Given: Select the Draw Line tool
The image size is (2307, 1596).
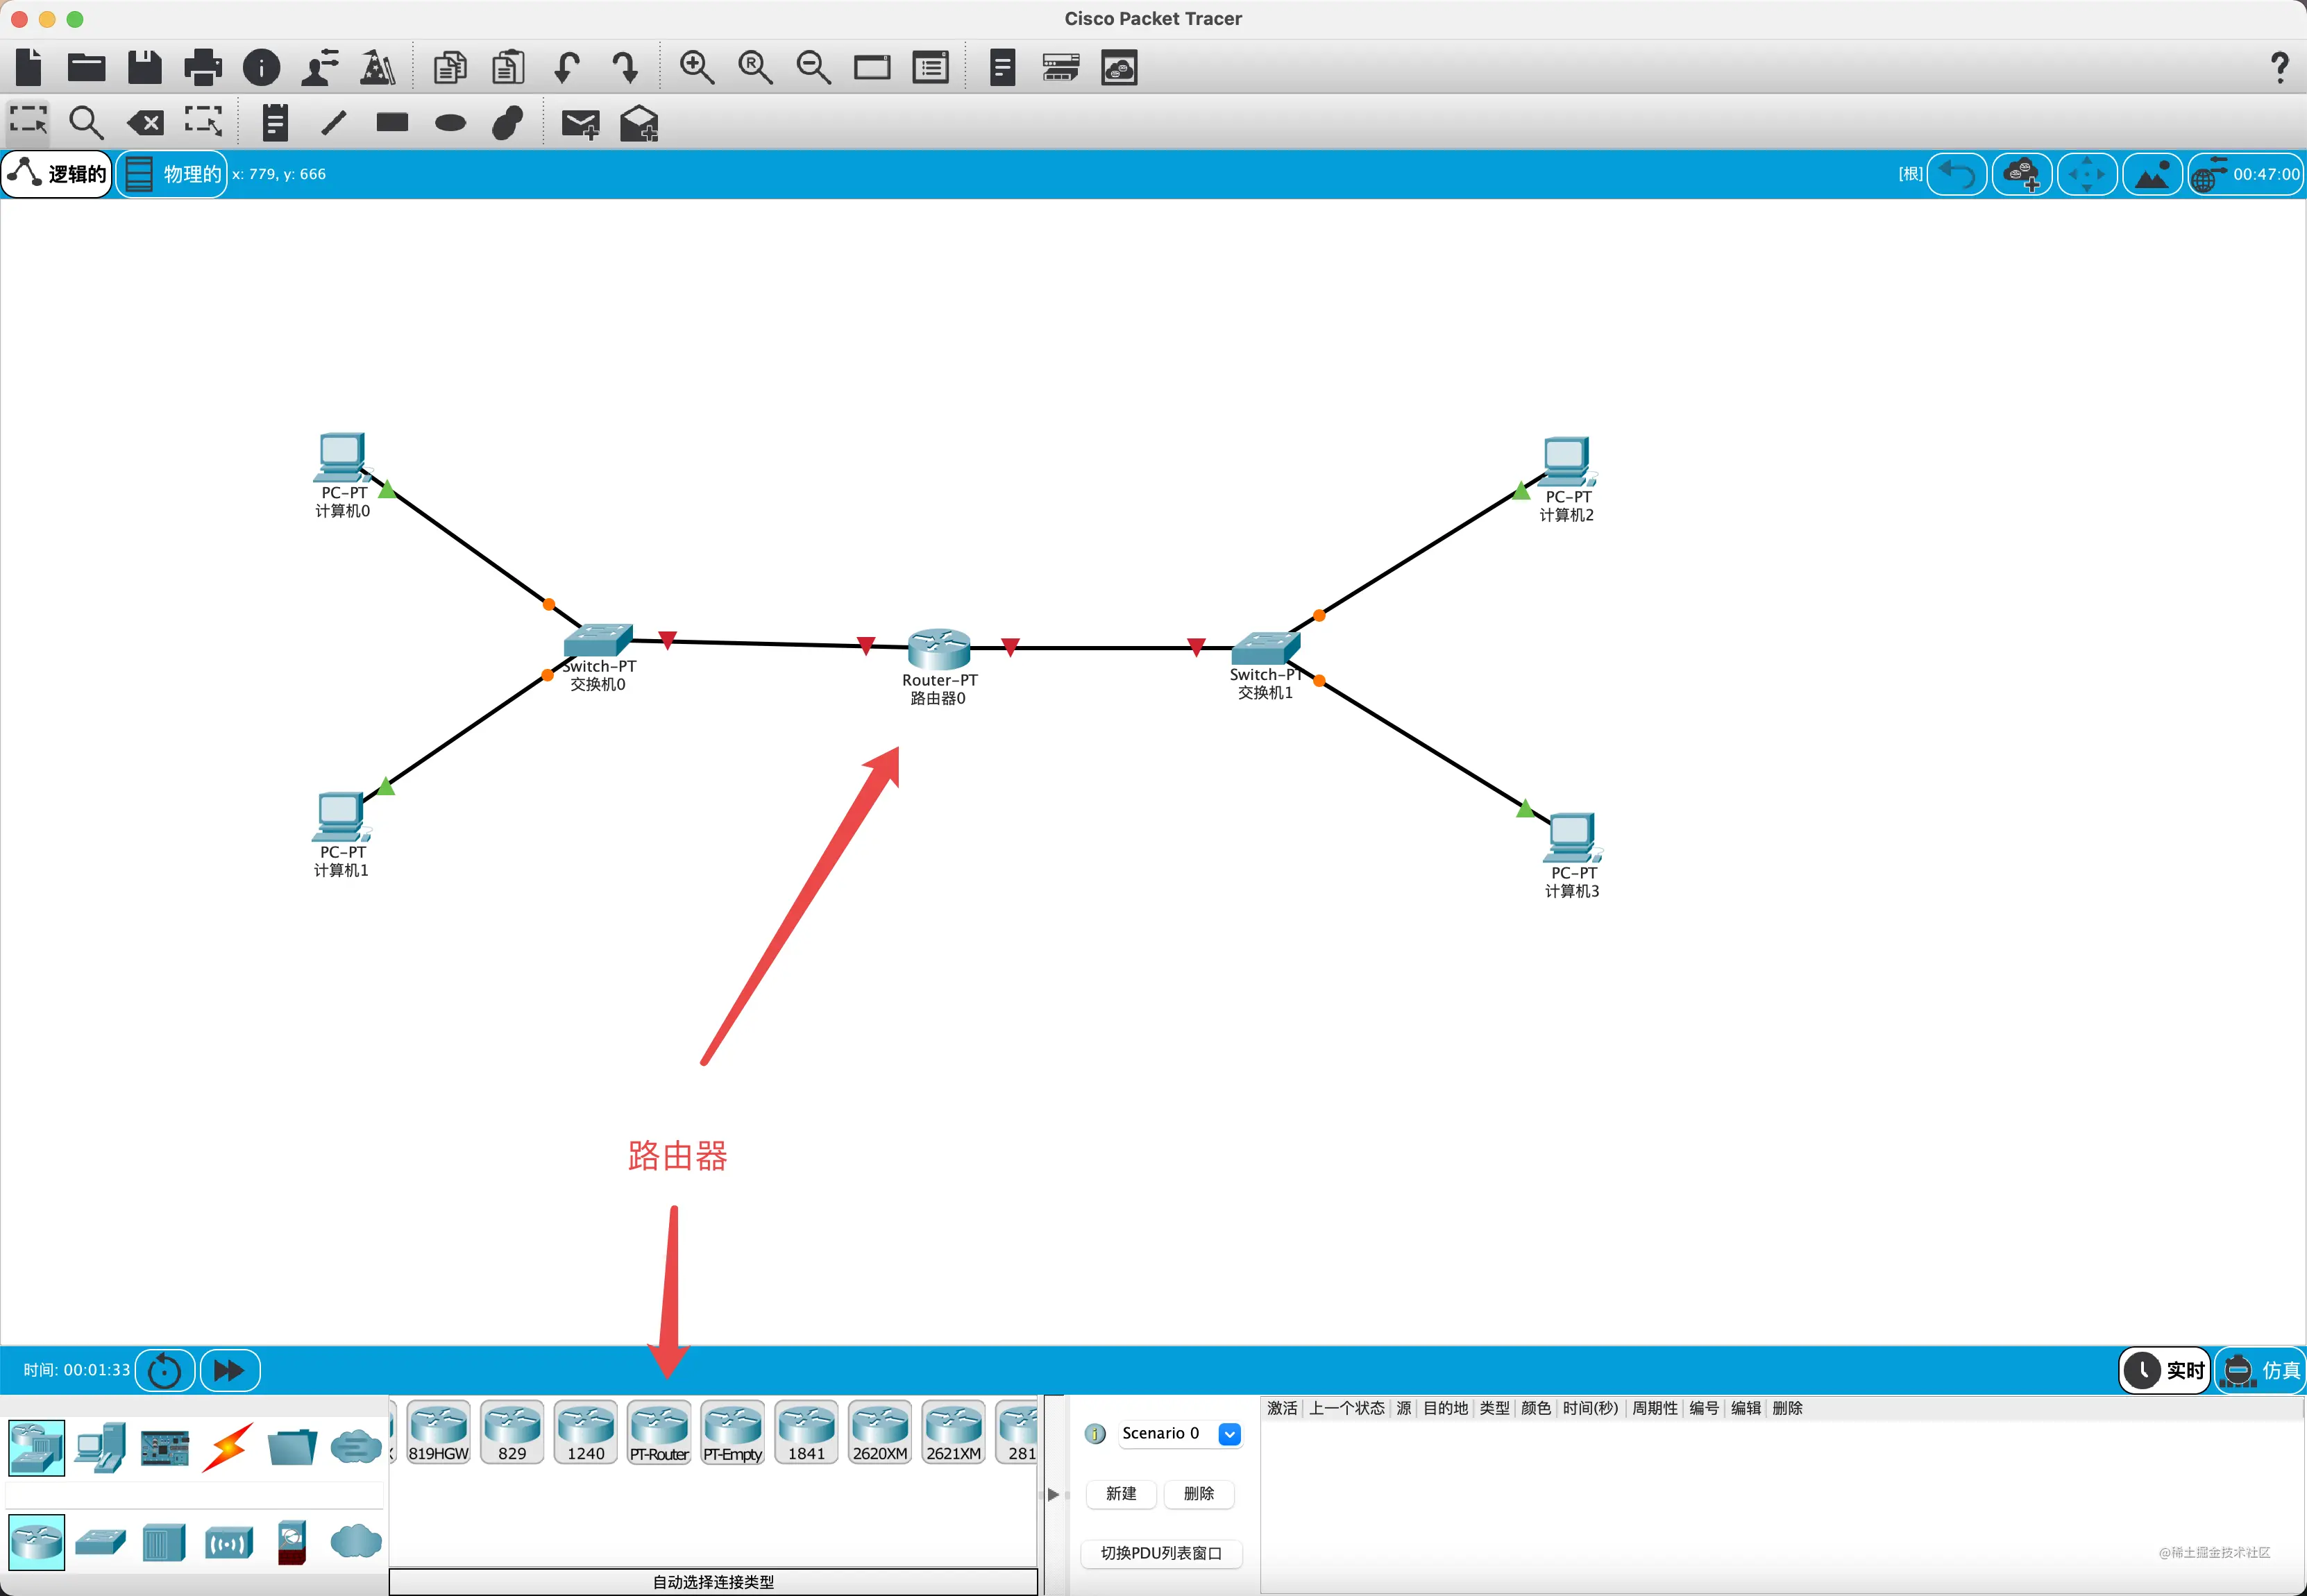Looking at the screenshot, I should click(334, 122).
